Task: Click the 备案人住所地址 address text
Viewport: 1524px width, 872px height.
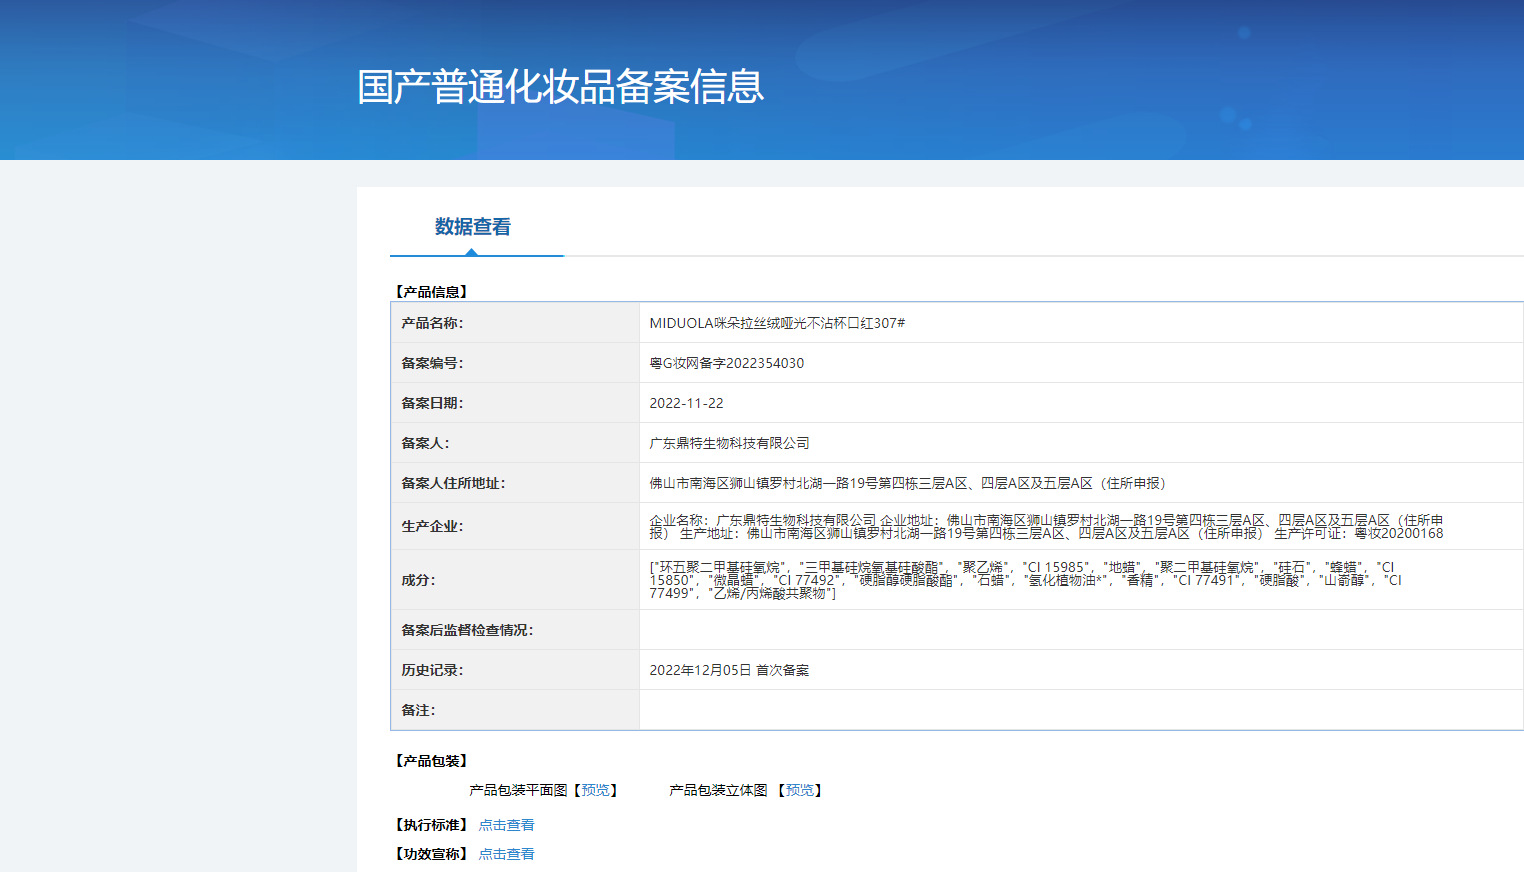Action: [908, 483]
